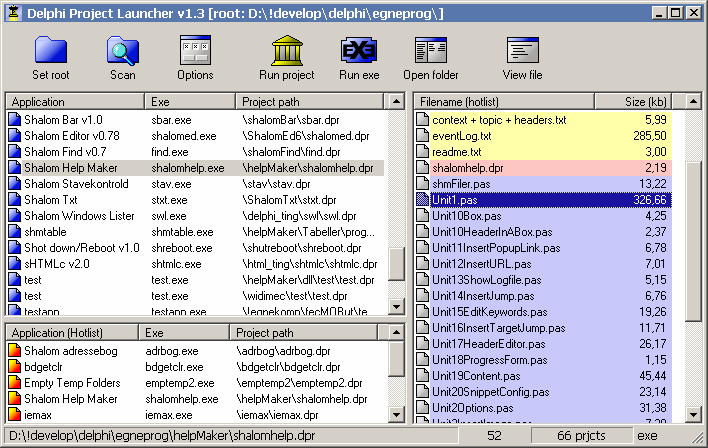
Task: Click the View file toolbar icon
Action: pos(522,50)
